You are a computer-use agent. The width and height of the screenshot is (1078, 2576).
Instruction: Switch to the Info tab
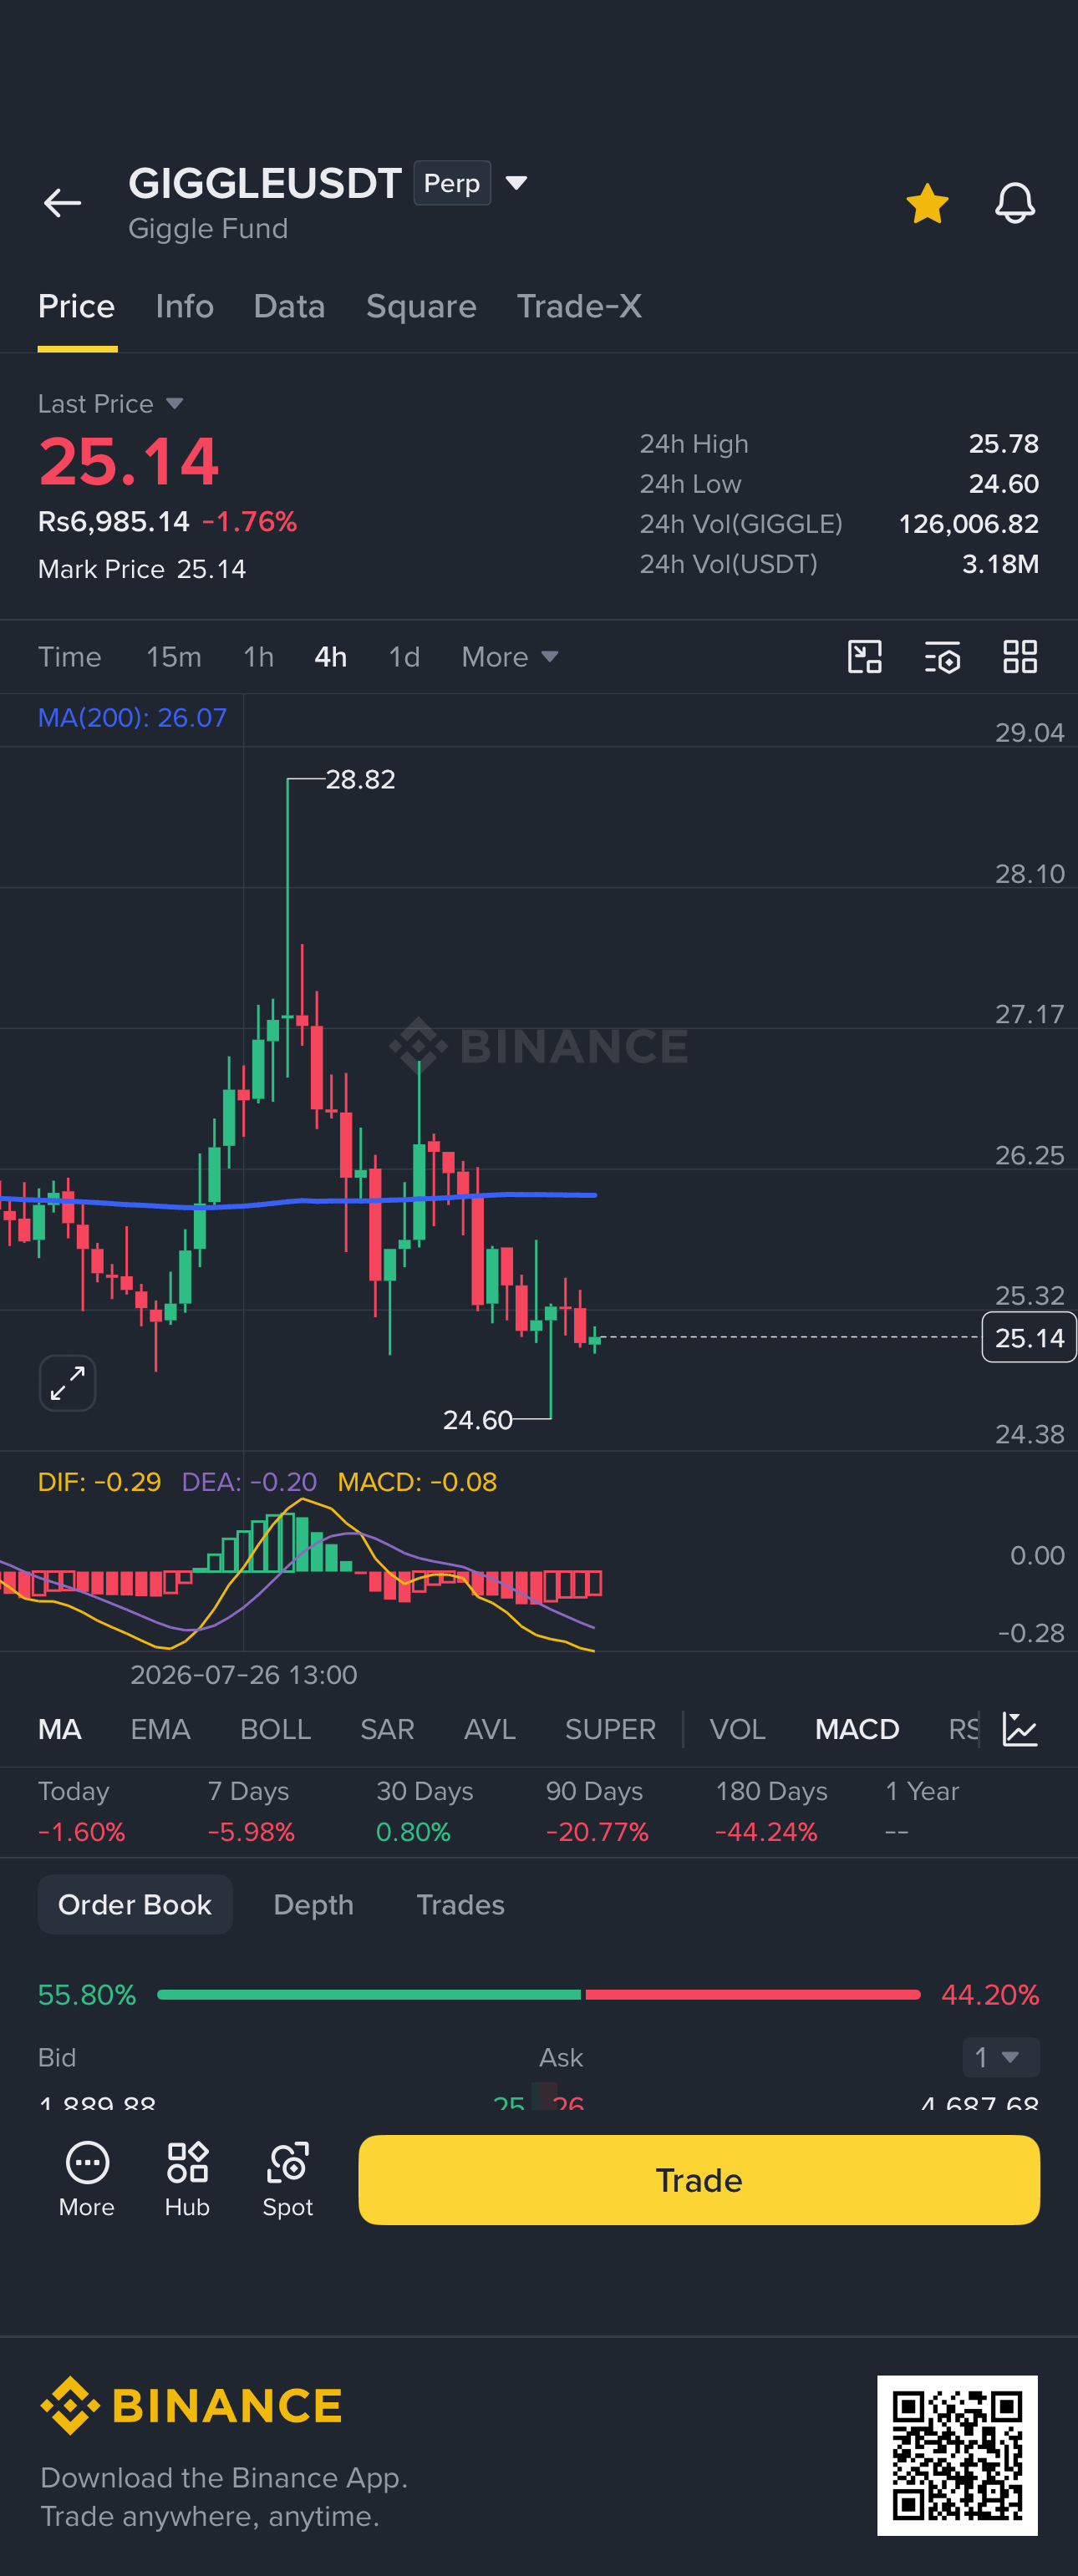(184, 306)
